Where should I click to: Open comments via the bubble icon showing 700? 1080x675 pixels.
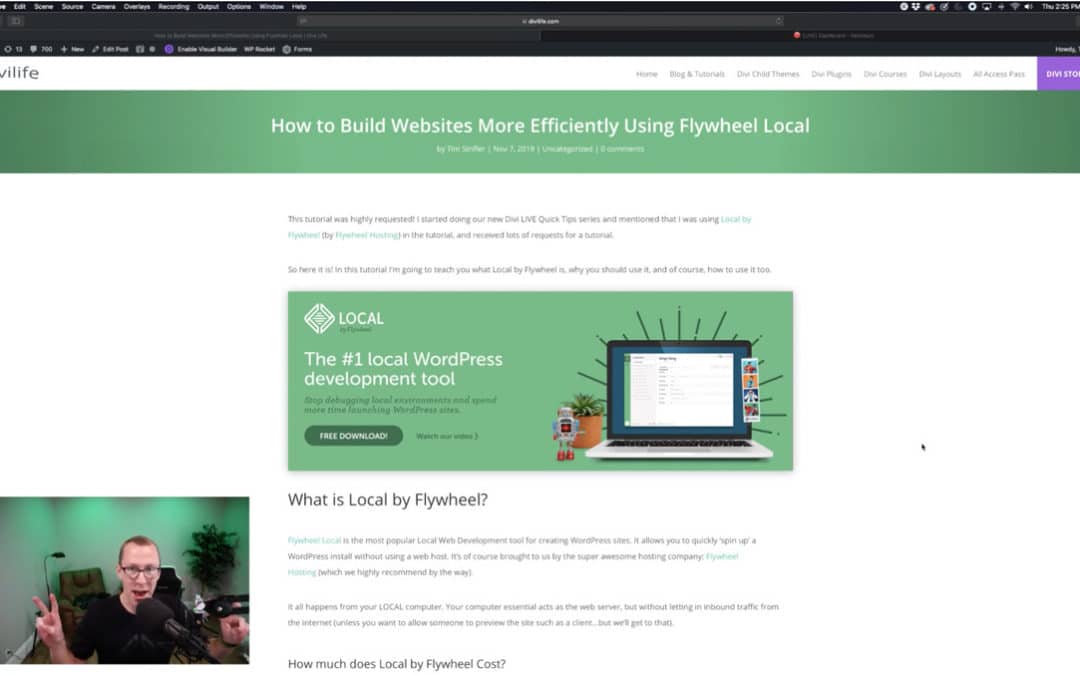pos(38,47)
